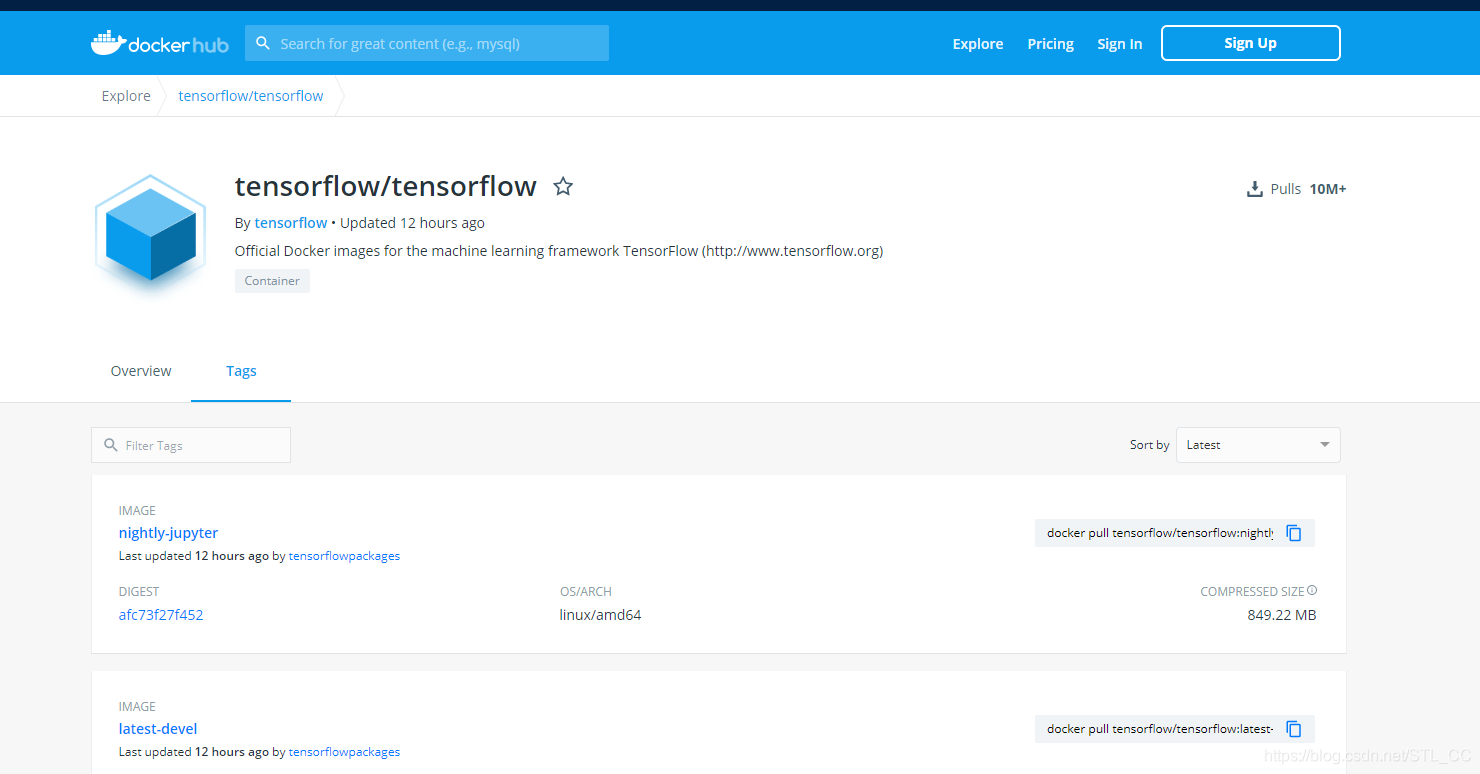Image resolution: width=1480 pixels, height=774 pixels.
Task: Click tensorflowpackages under latest-devel
Action: coord(344,752)
